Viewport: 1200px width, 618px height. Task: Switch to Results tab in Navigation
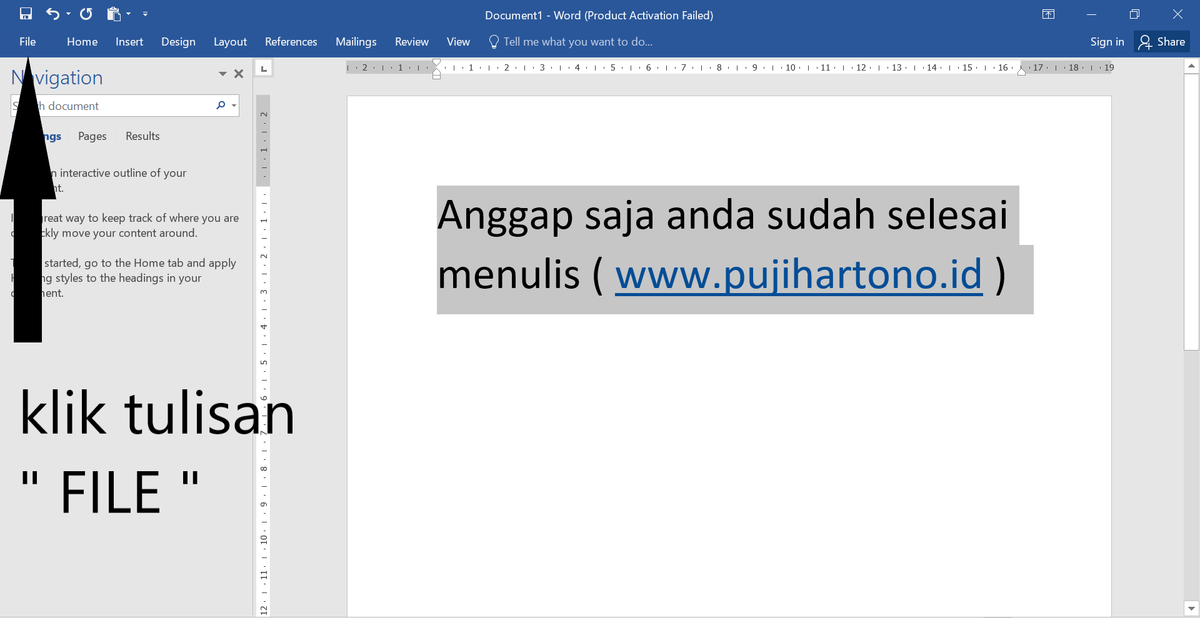tap(142, 136)
